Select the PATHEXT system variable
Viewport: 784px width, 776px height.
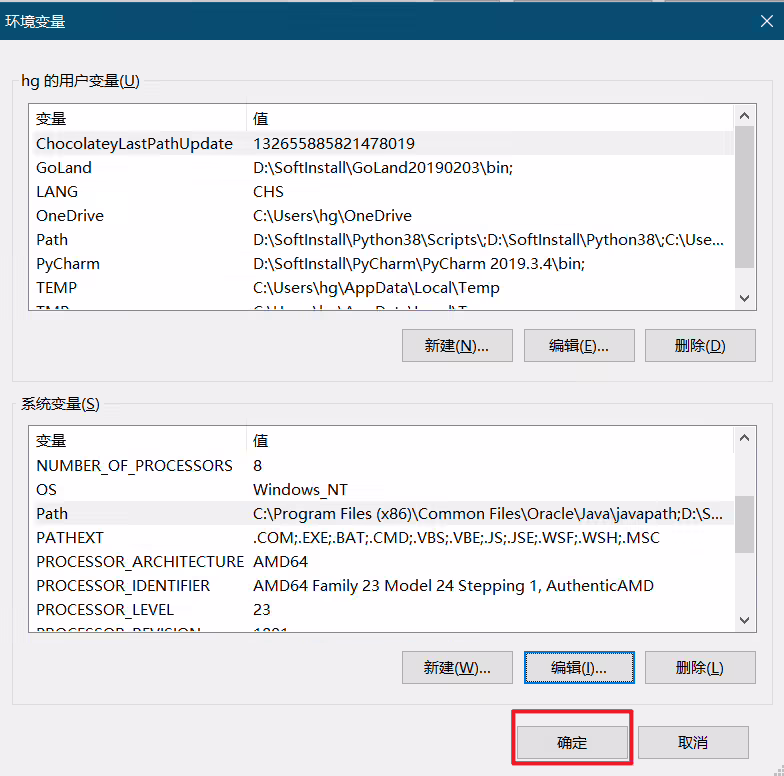click(x=382, y=538)
